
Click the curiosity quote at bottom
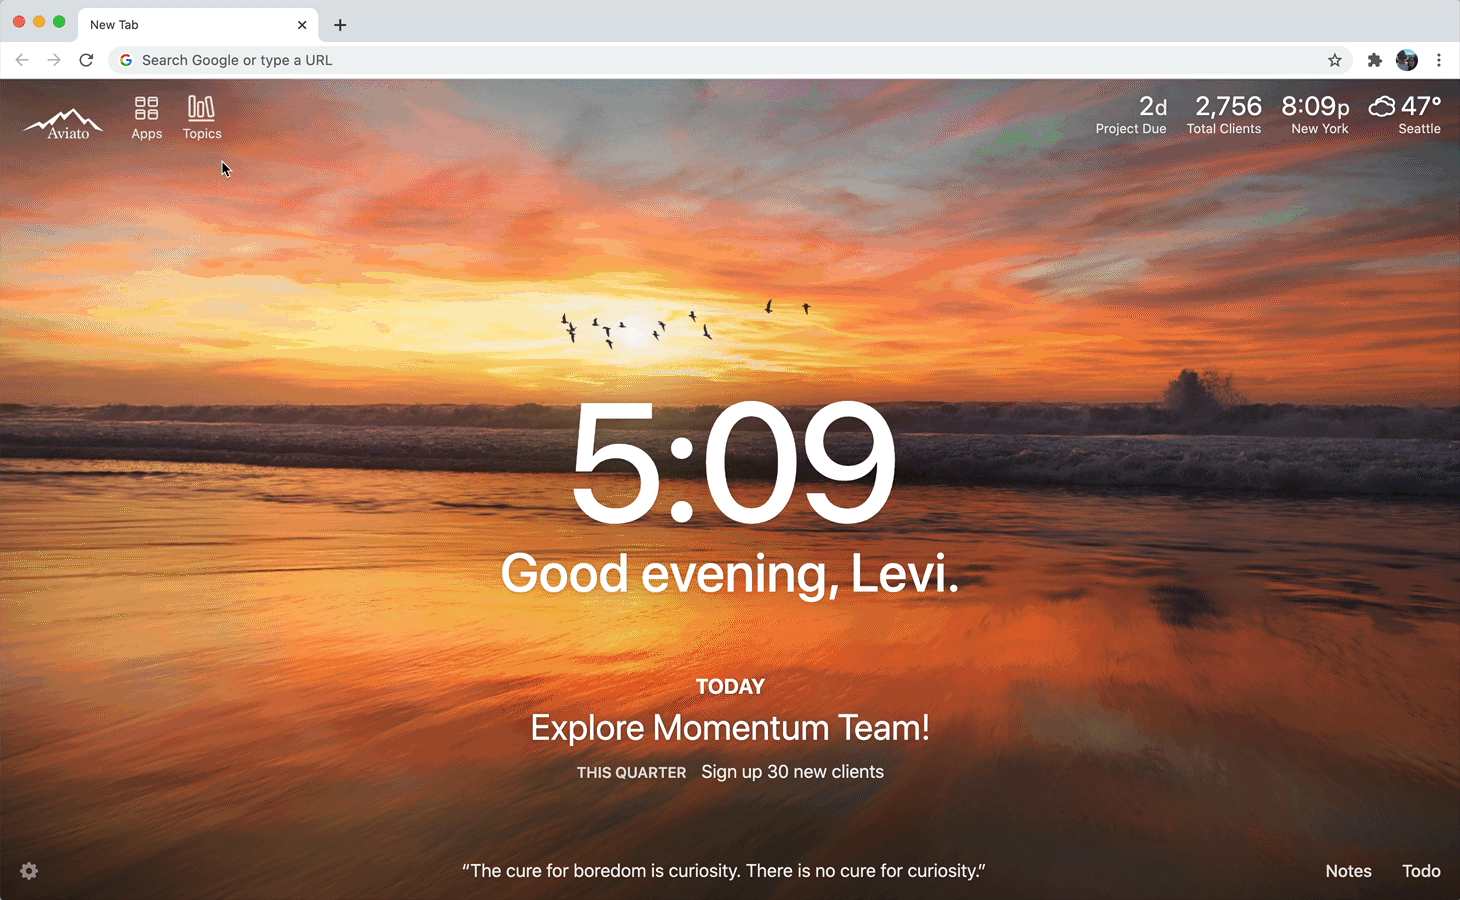[724, 871]
